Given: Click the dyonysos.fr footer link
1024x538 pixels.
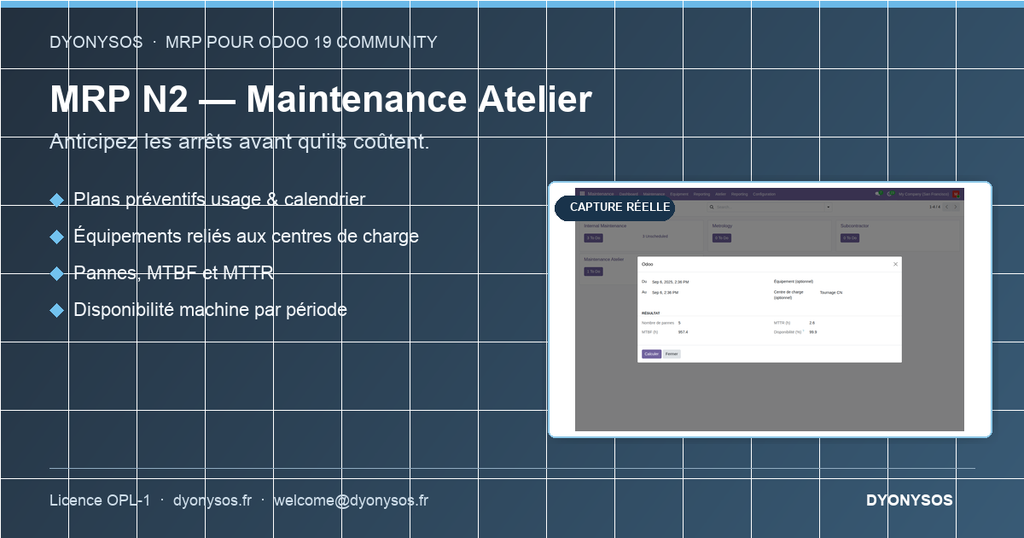Looking at the screenshot, I should tap(212, 500).
